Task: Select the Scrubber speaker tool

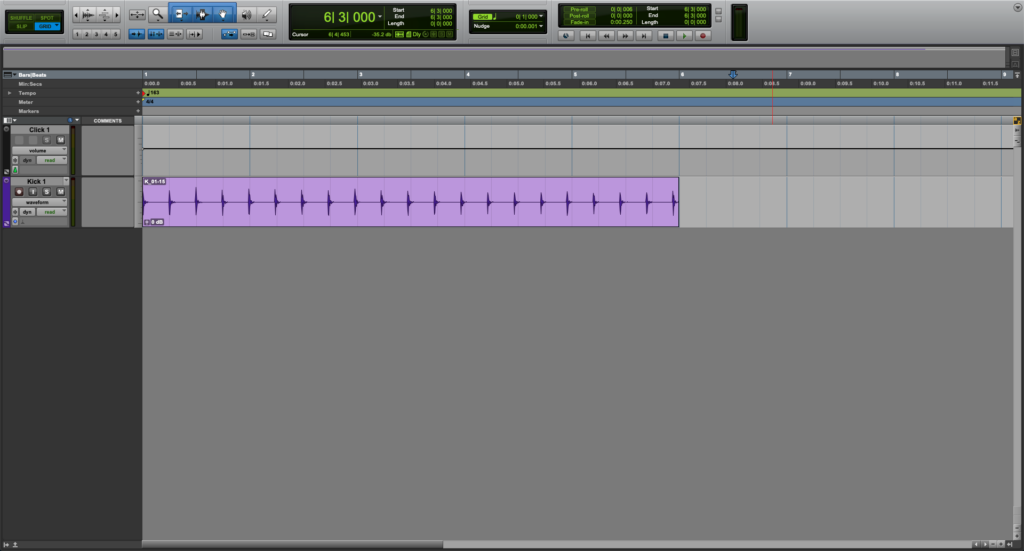Action: click(x=247, y=14)
